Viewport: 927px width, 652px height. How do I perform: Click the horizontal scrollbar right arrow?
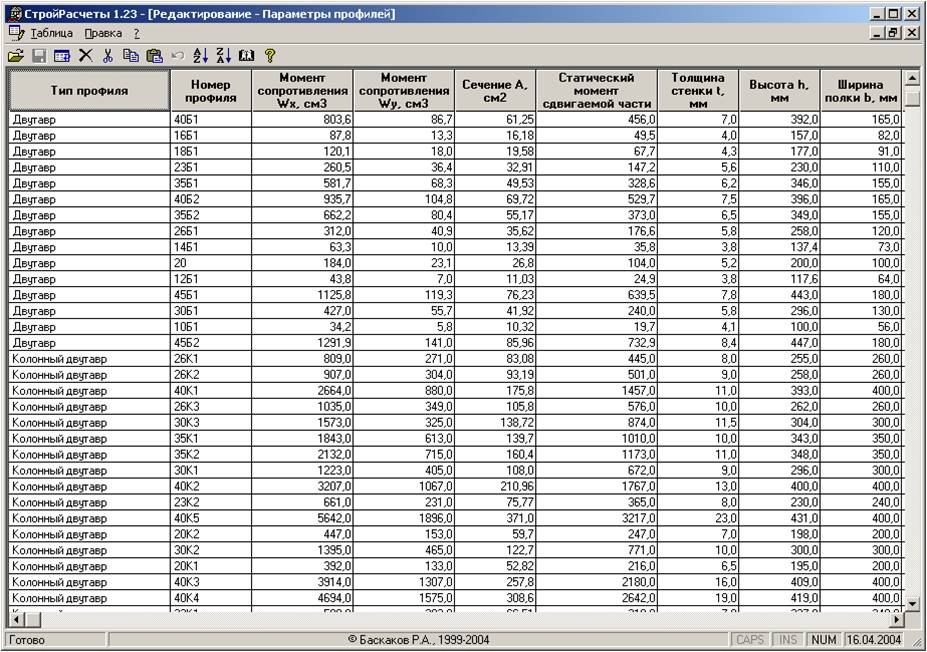897,619
